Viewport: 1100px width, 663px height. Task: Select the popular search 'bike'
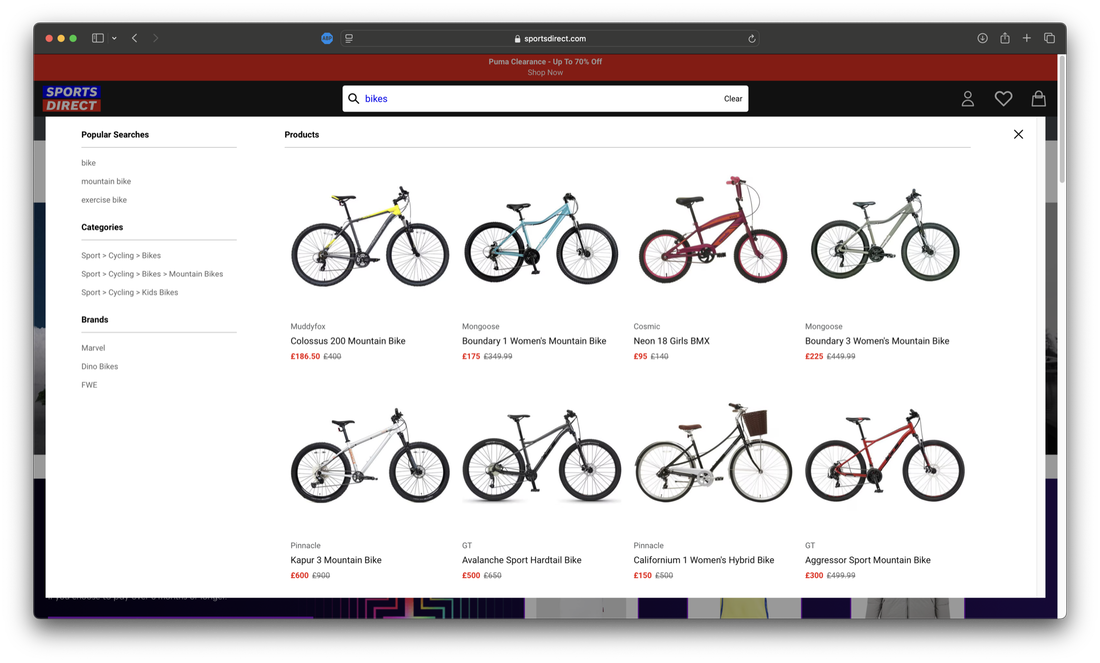[x=88, y=163]
